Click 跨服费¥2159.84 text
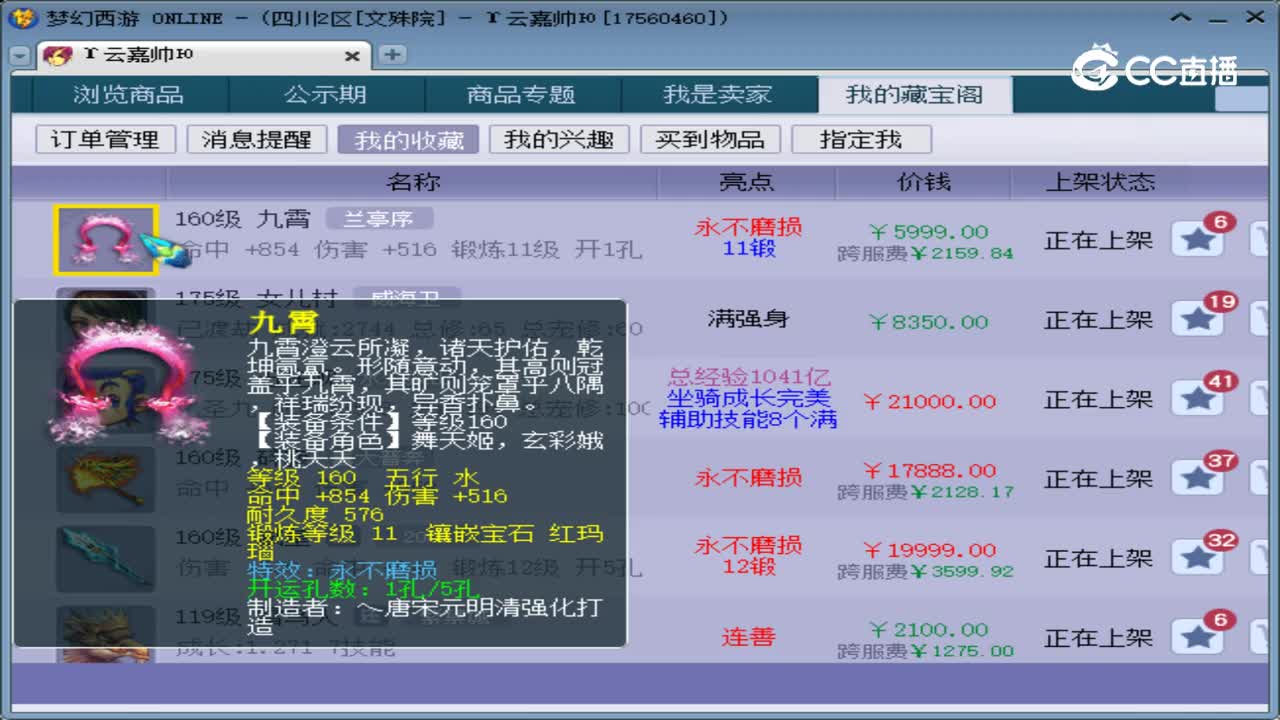Viewport: 1280px width, 720px height. pos(925,253)
